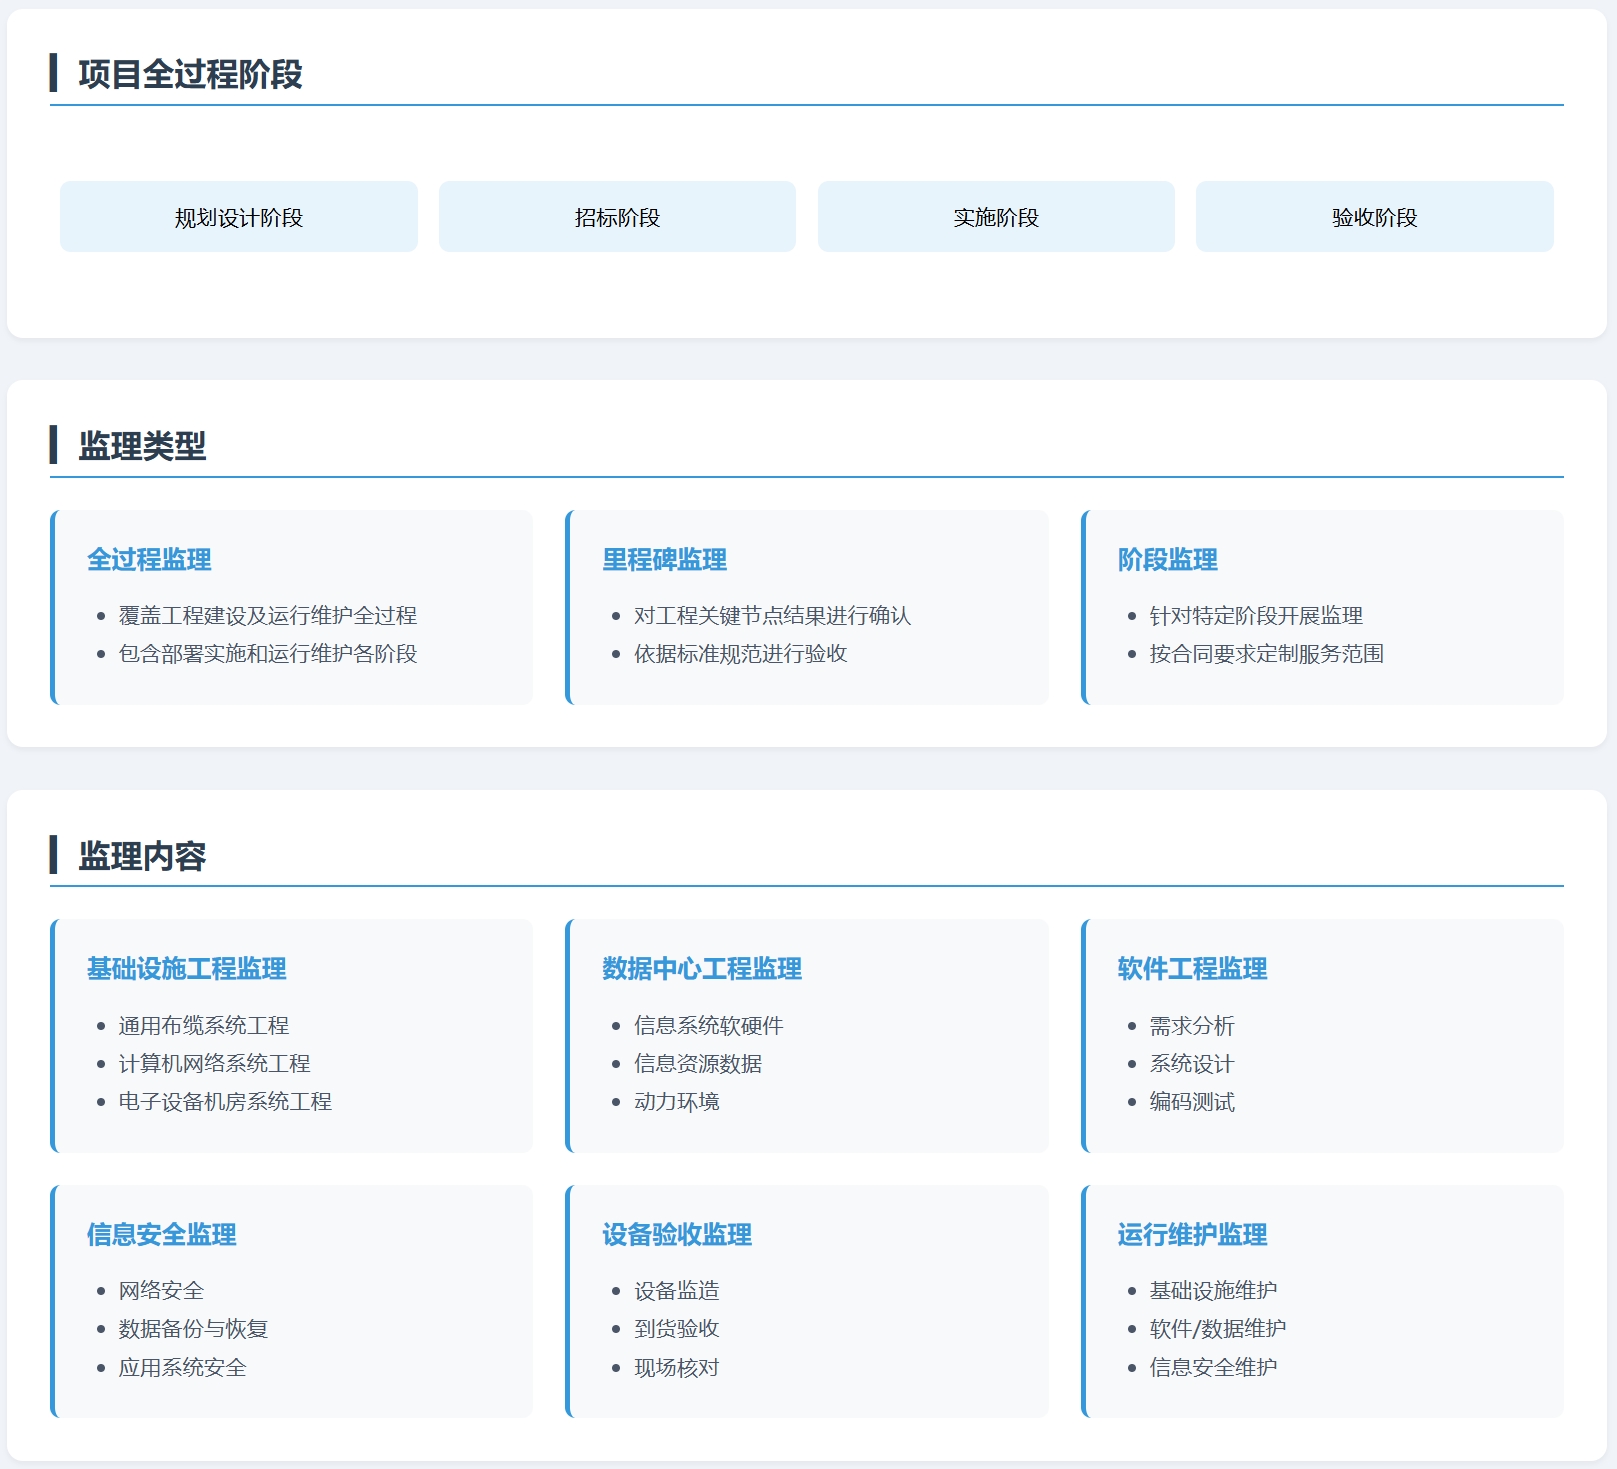Click the 项目全过程阶段 section header
This screenshot has height=1469, width=1617.
pos(190,74)
